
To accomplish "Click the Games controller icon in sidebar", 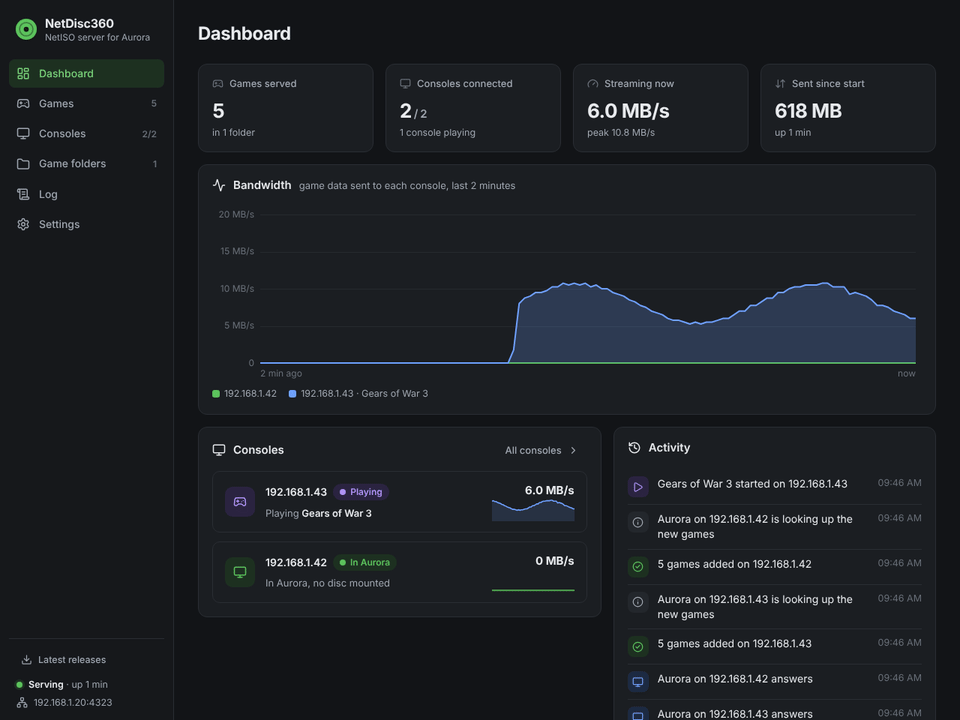I will click(x=23, y=103).
